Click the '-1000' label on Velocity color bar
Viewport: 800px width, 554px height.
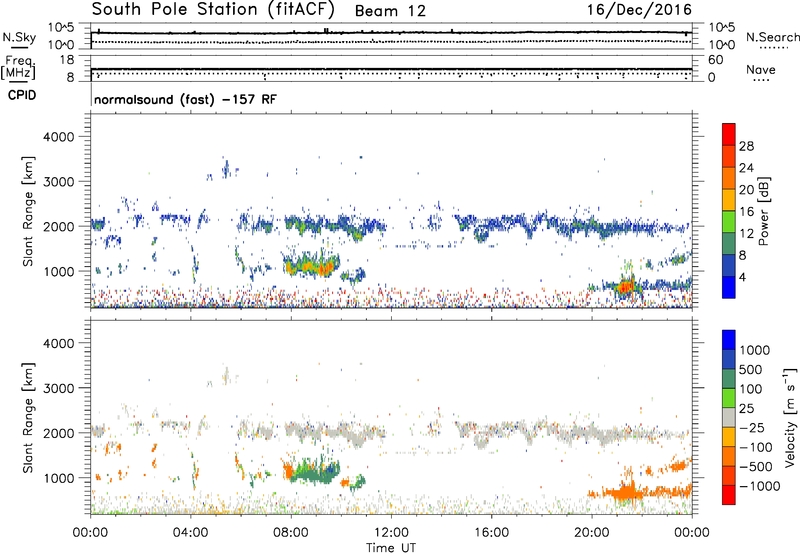(x=759, y=486)
